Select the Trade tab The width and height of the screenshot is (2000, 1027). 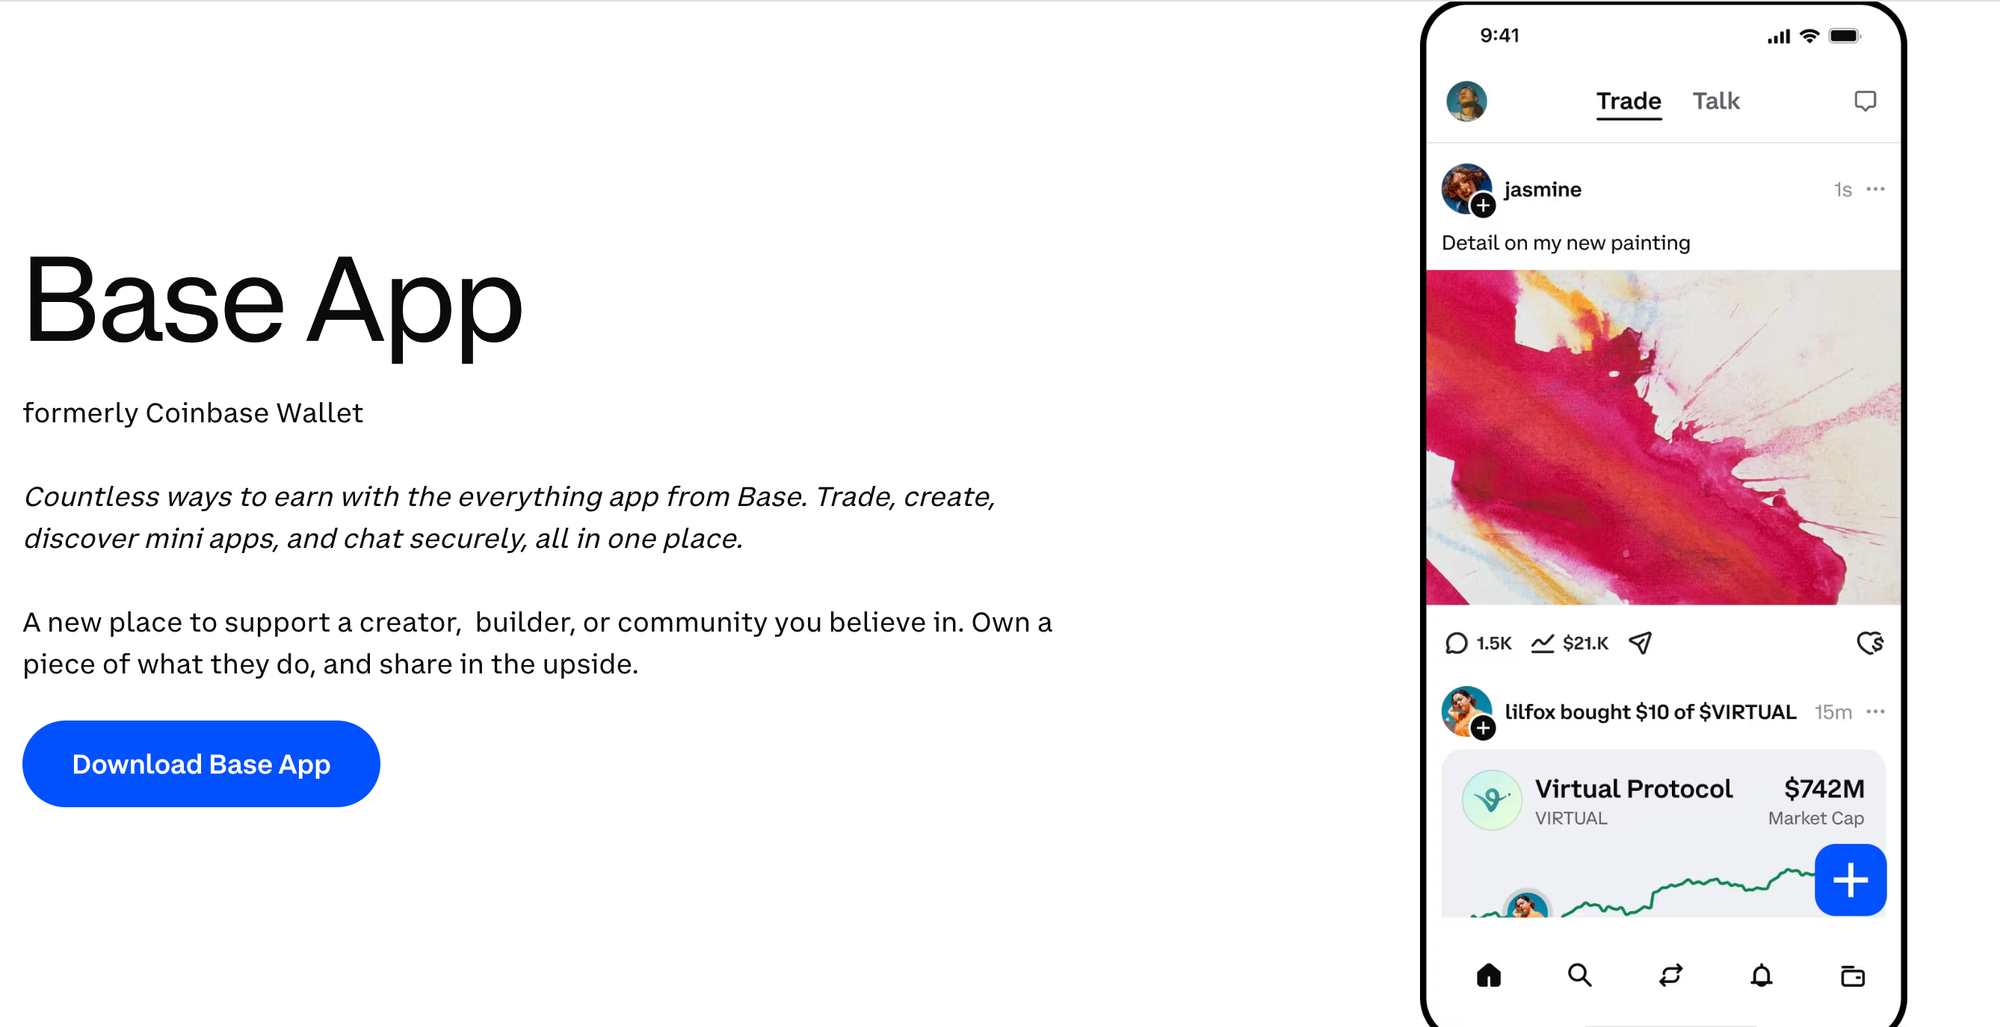click(x=1629, y=101)
